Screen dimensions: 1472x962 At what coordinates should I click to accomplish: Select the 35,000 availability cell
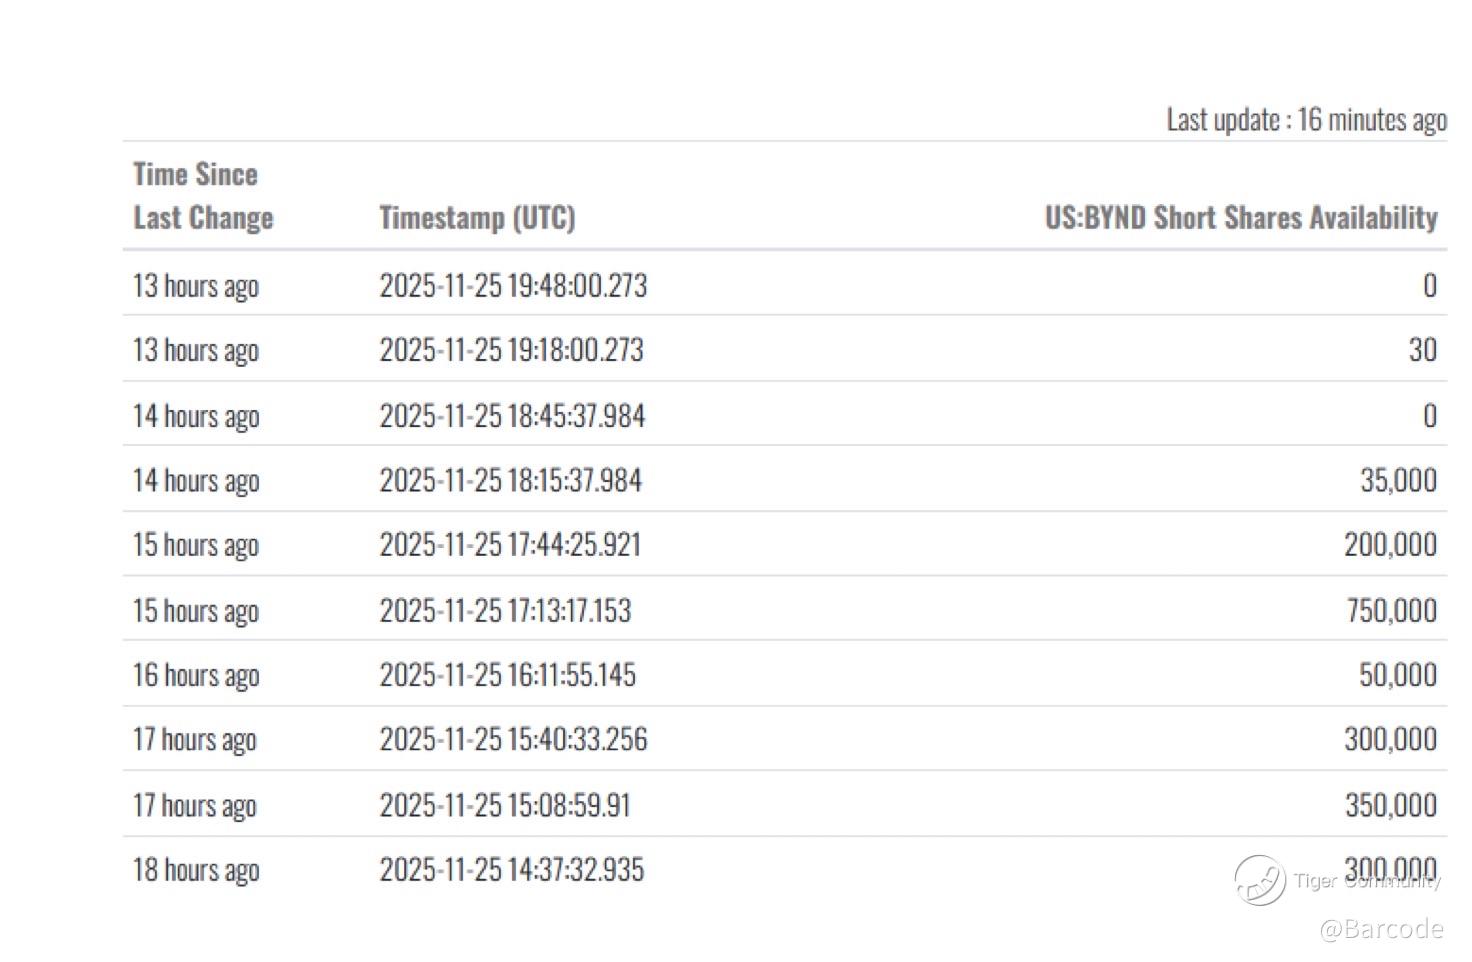[x=1398, y=481]
